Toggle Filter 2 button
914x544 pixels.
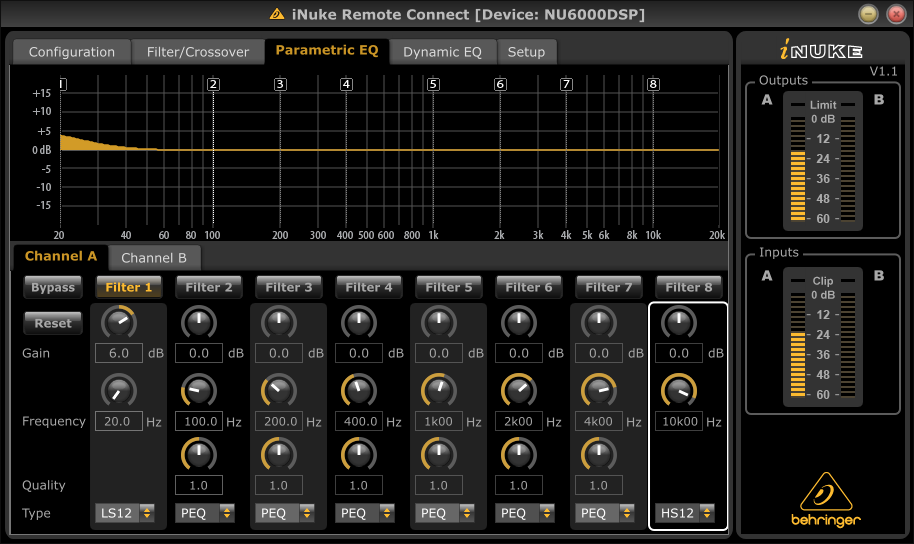209,287
